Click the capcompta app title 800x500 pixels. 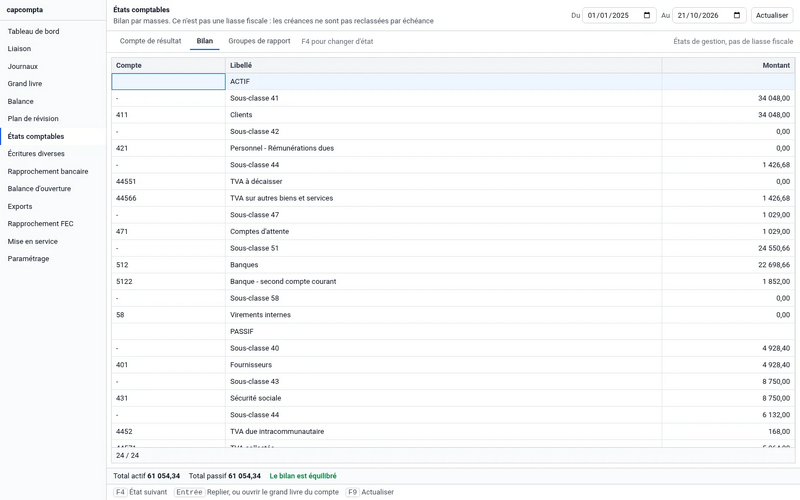click(x=24, y=10)
